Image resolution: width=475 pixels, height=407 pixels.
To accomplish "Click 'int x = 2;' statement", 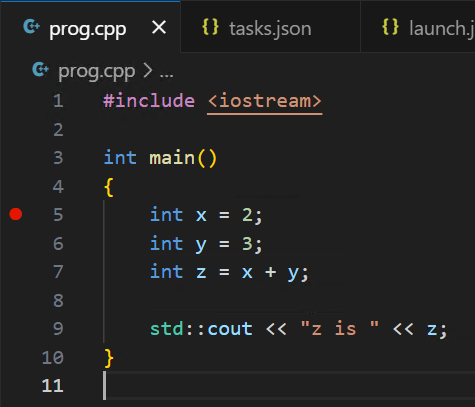I will pos(206,215).
